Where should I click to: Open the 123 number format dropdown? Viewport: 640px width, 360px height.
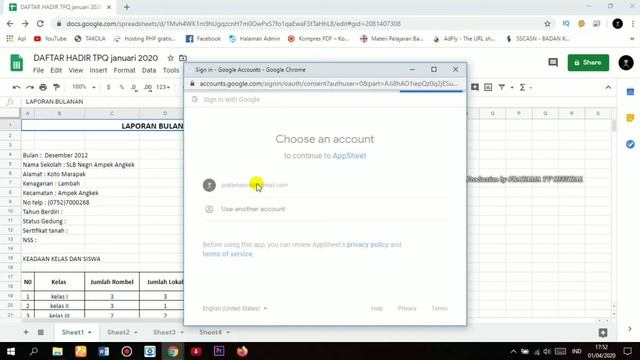[163, 87]
